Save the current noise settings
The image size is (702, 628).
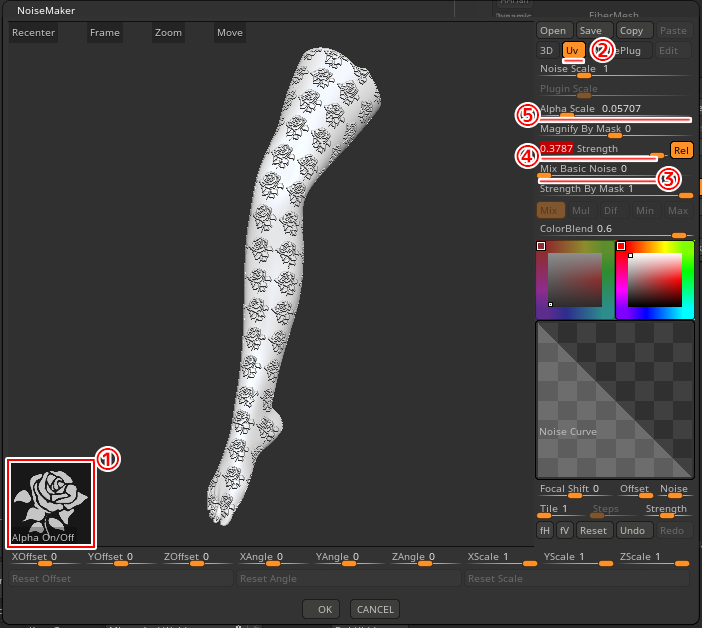click(x=590, y=31)
